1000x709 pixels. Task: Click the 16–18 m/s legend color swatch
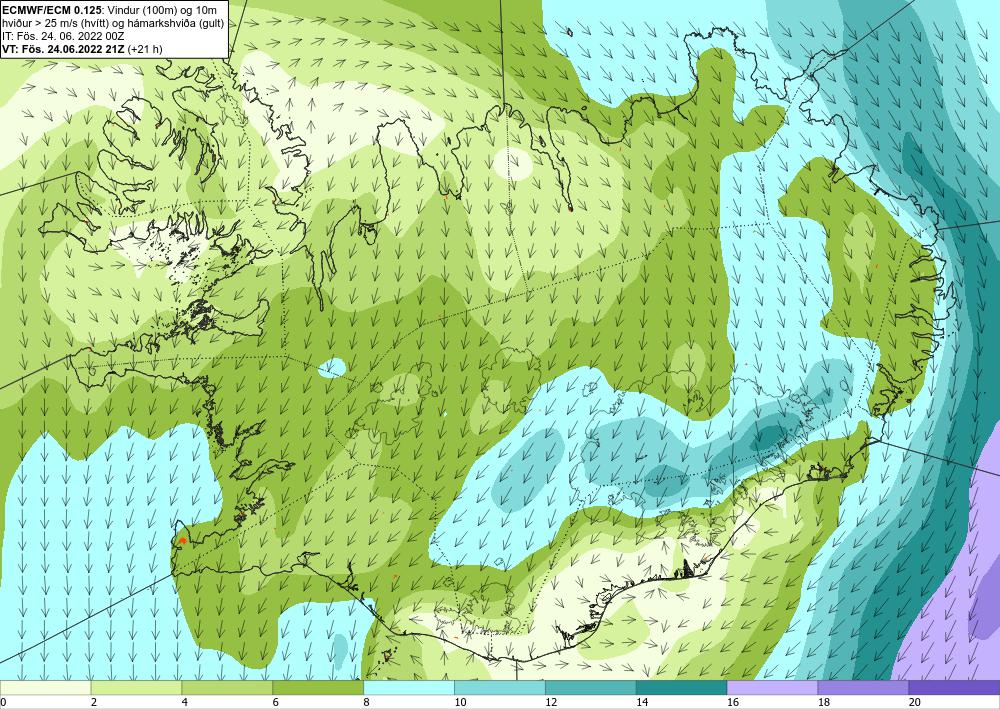772,687
